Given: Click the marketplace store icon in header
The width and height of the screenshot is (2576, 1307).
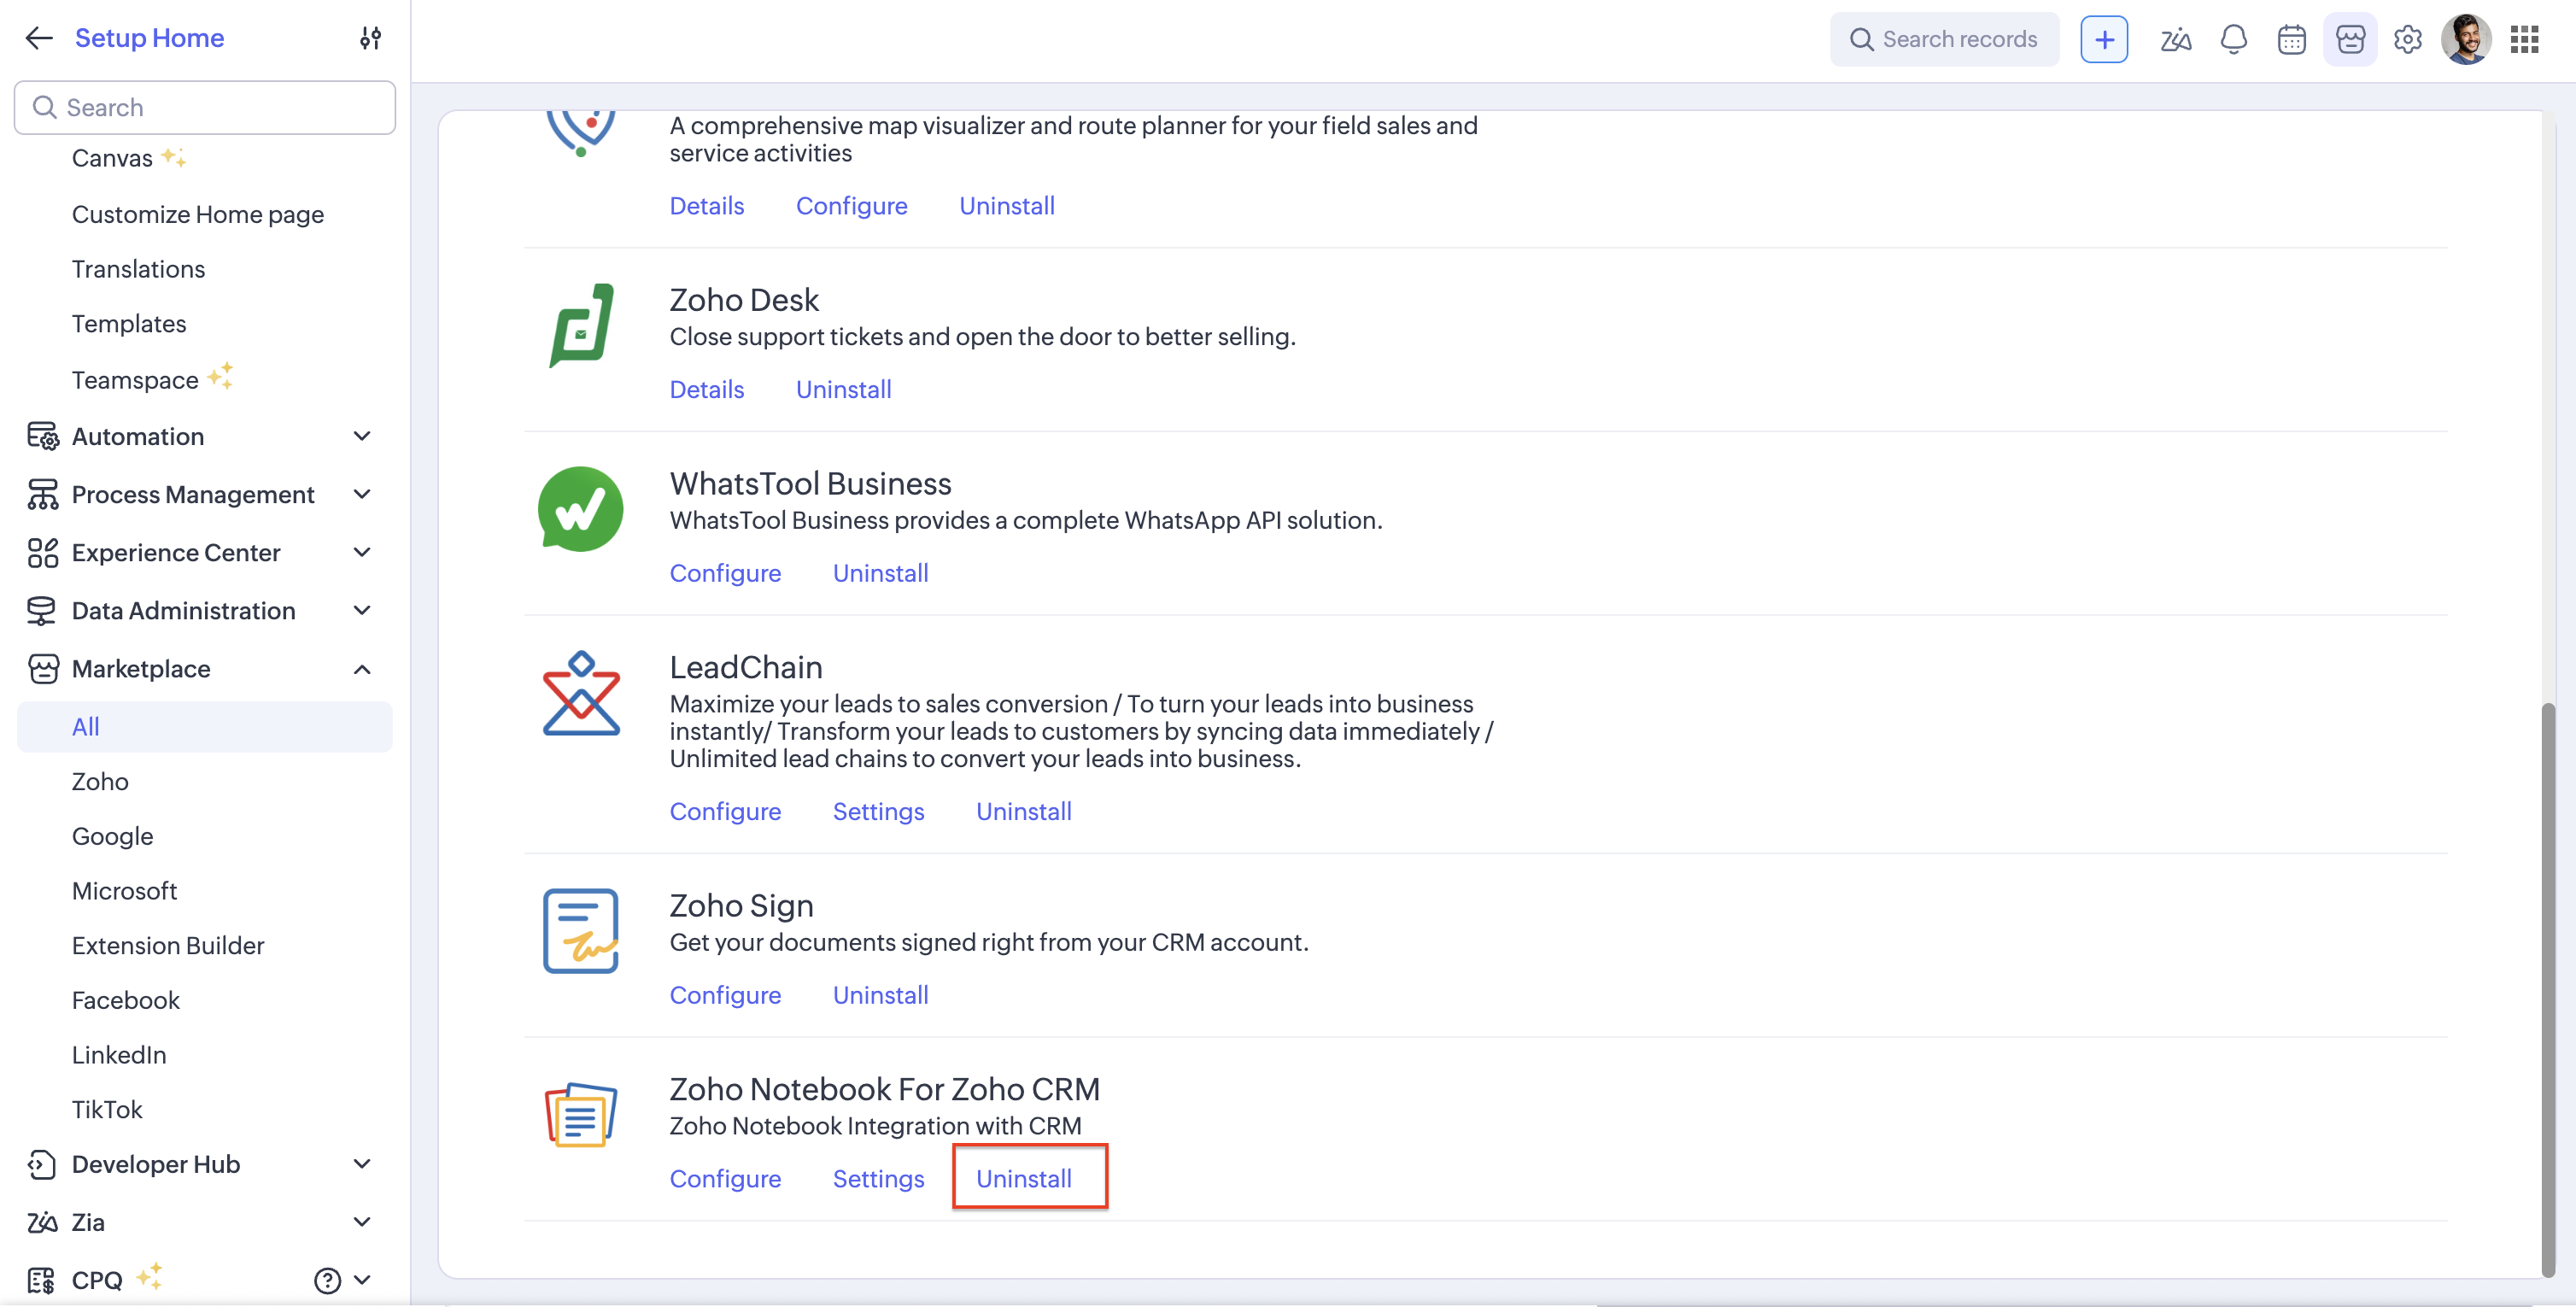Looking at the screenshot, I should click(2349, 39).
